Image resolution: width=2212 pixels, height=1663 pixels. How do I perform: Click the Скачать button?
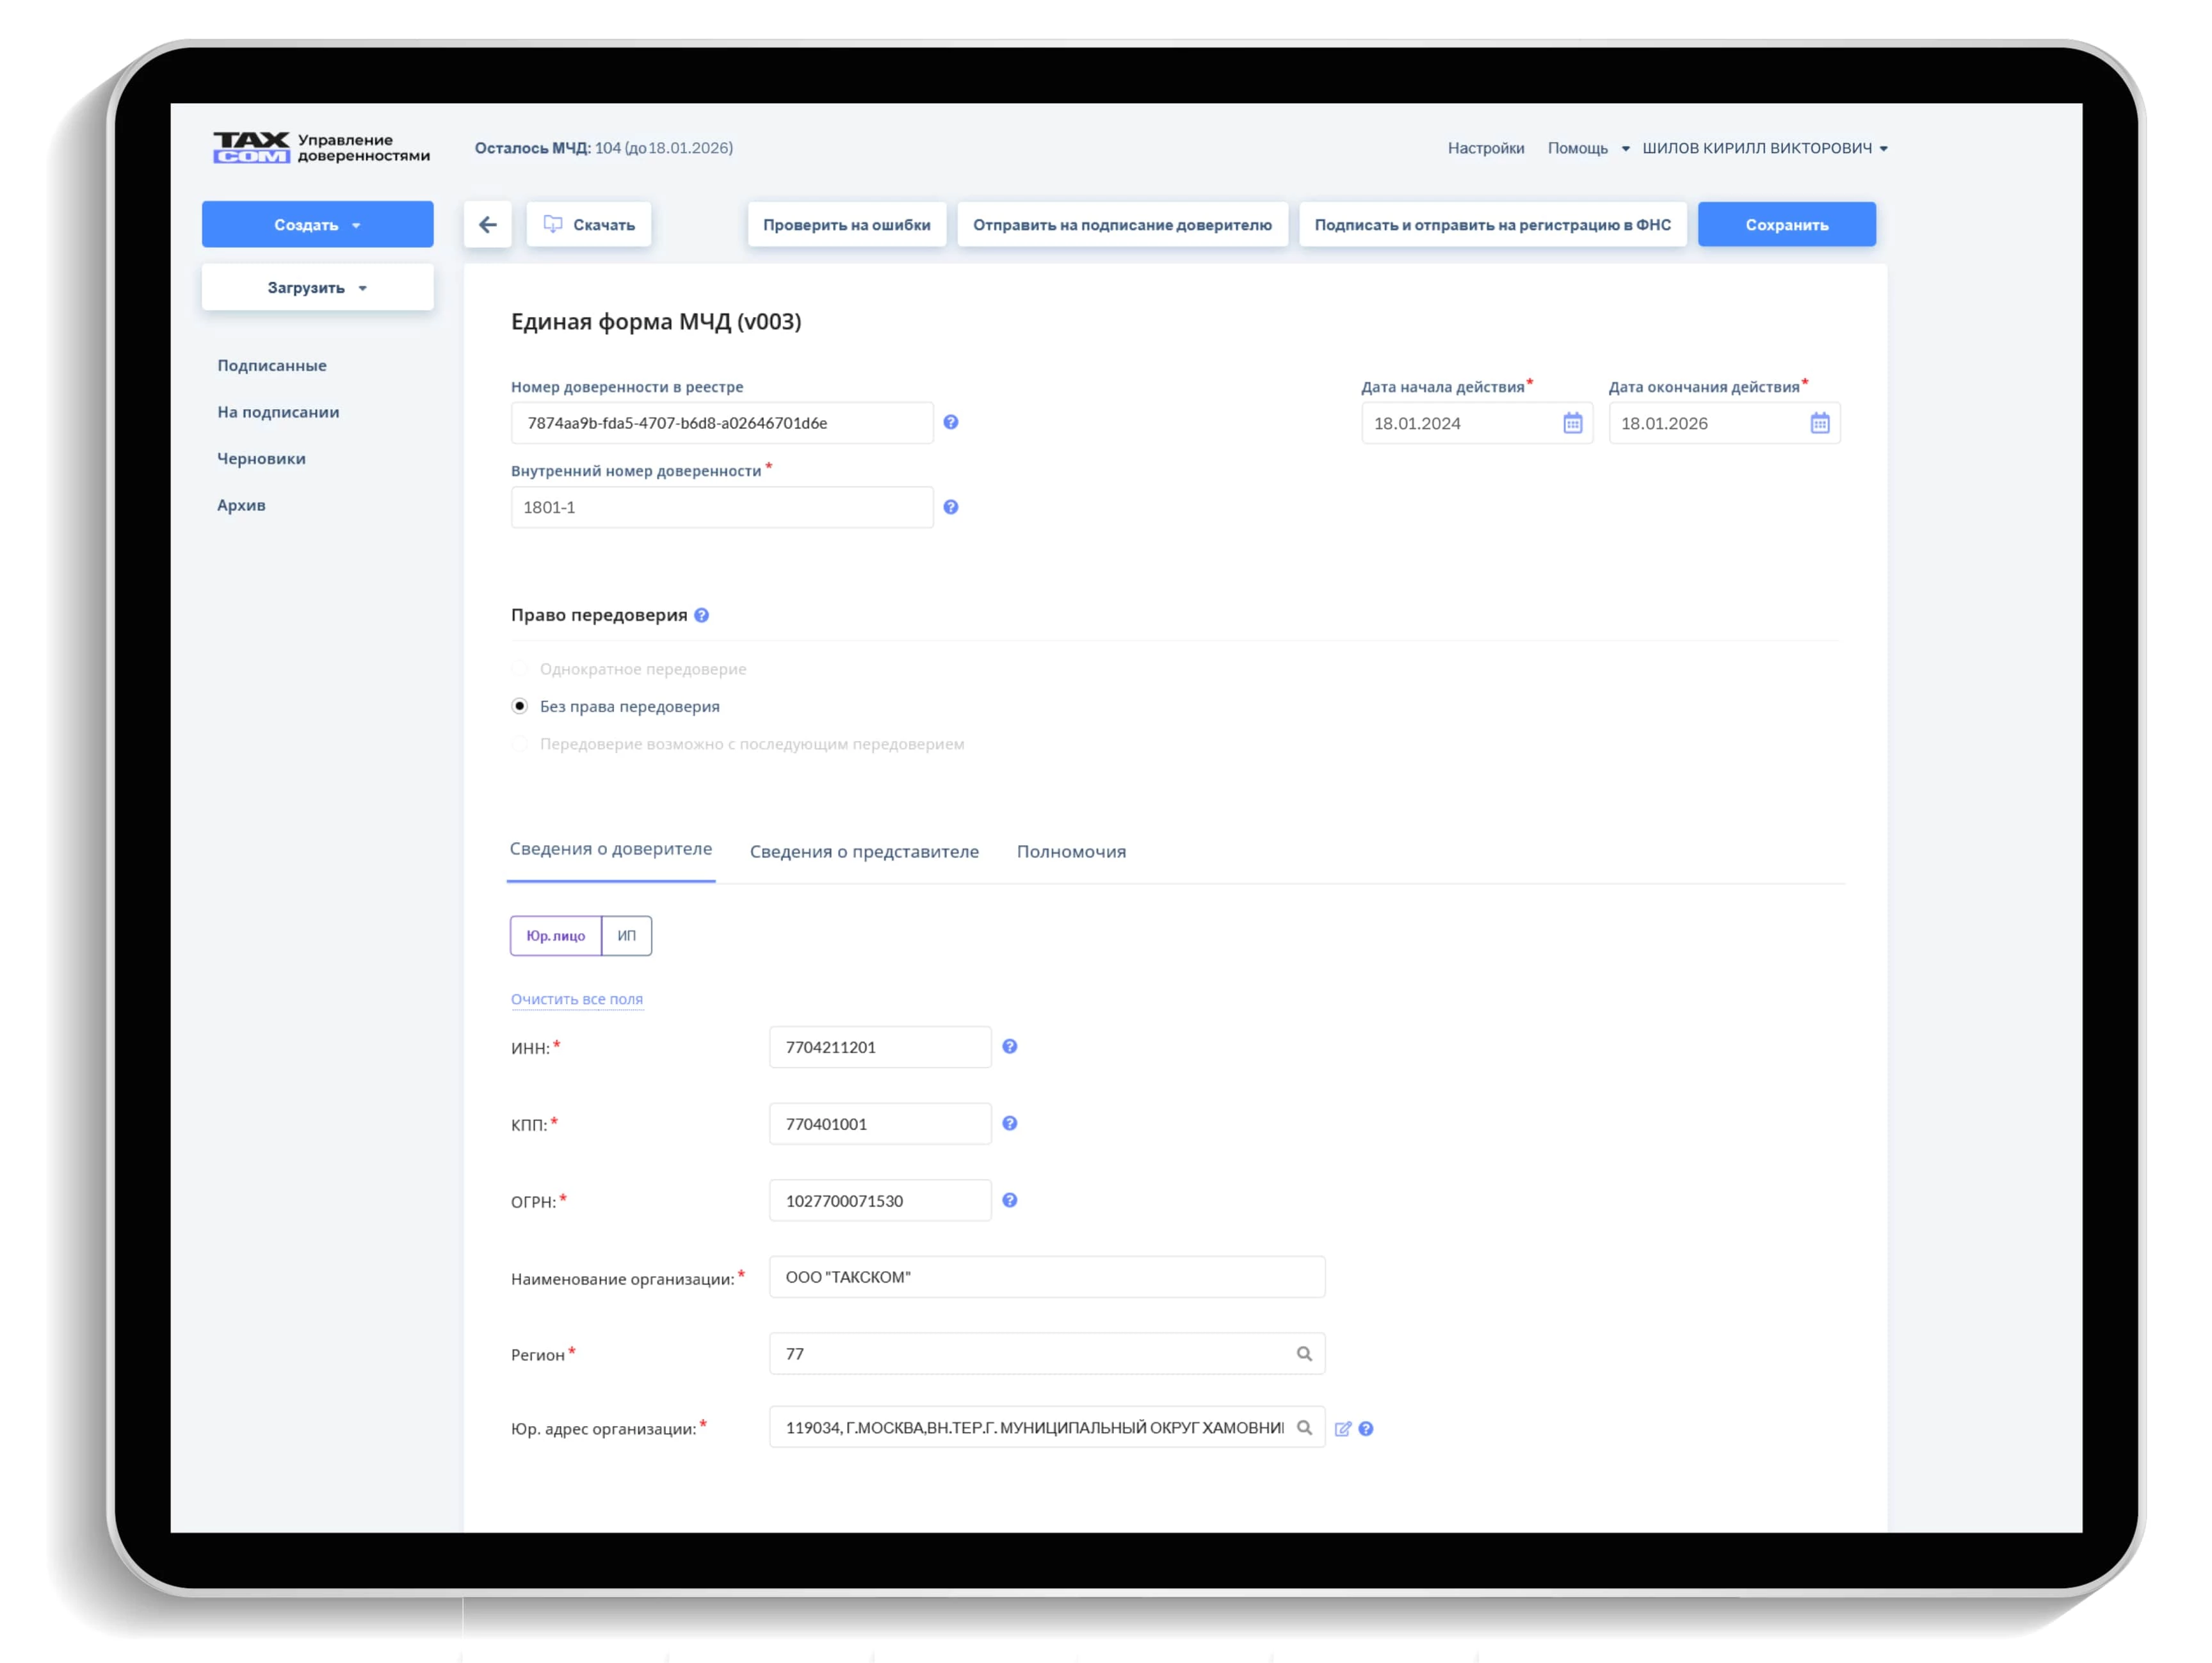point(589,225)
